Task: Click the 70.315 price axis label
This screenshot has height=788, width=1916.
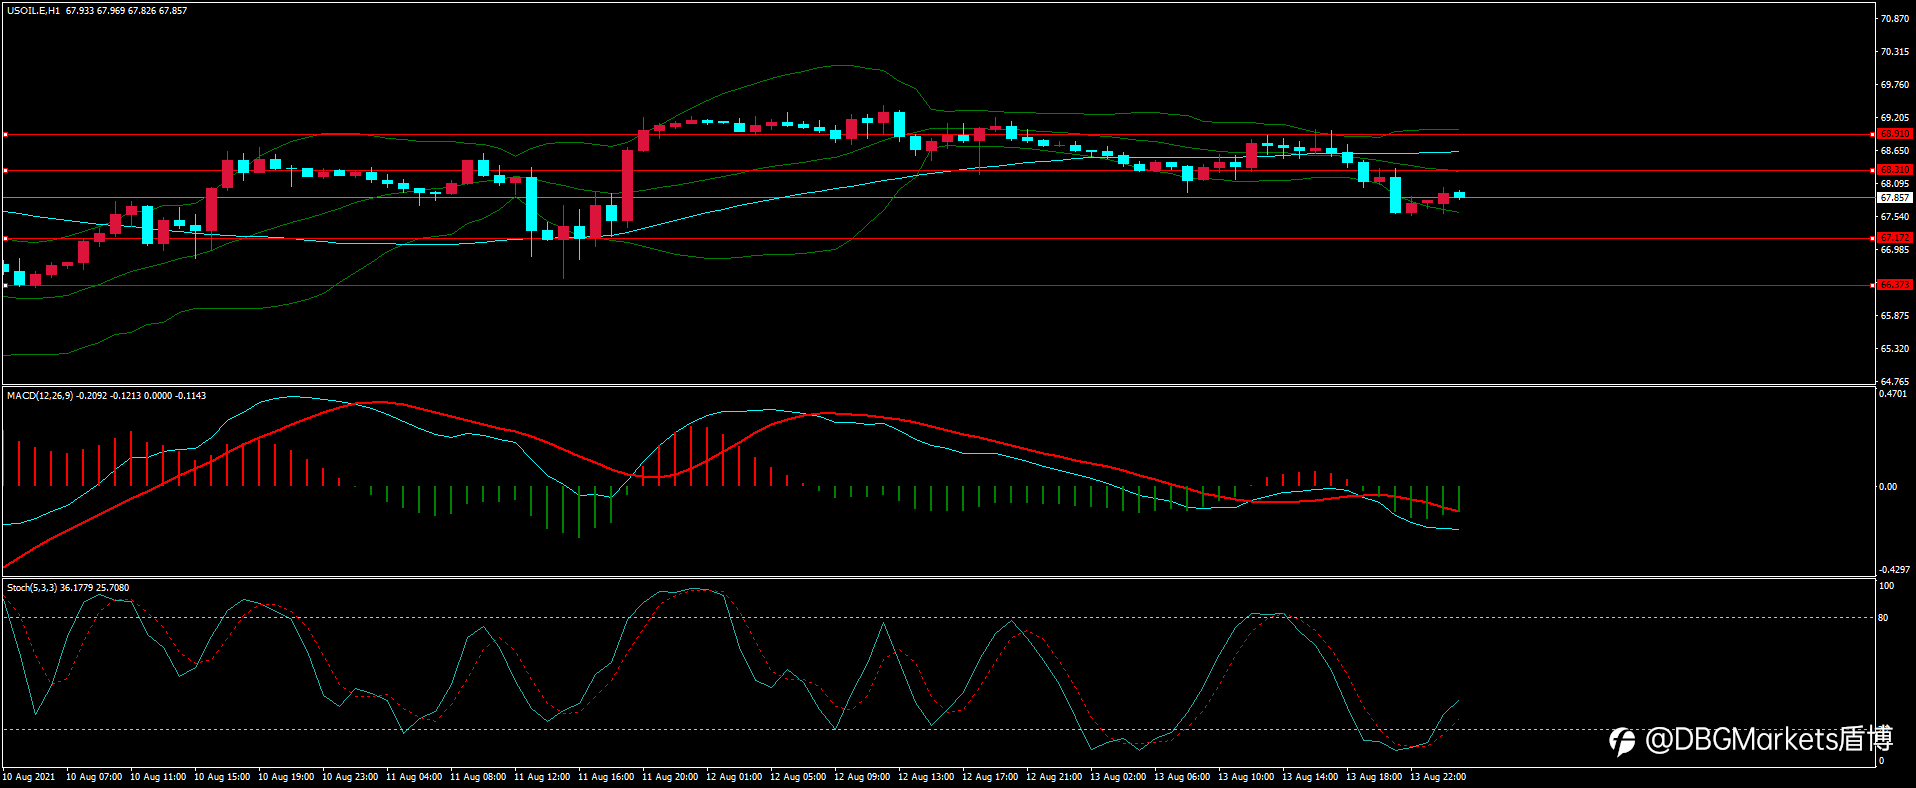Action: pyautogui.click(x=1895, y=52)
